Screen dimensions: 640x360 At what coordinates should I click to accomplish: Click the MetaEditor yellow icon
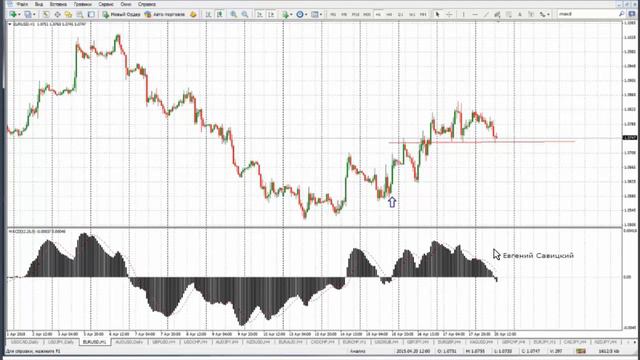pos(193,14)
